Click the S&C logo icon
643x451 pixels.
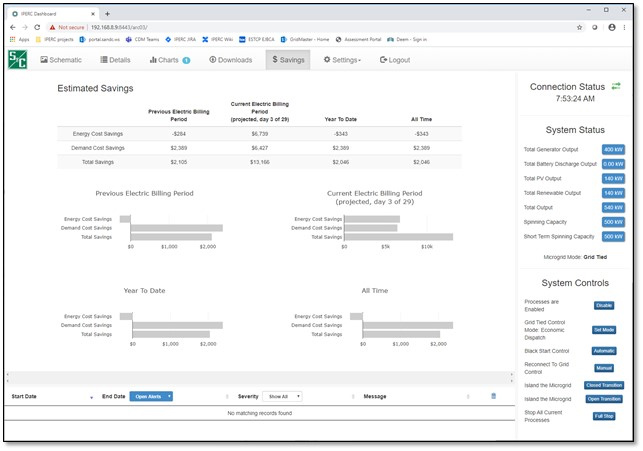19,61
